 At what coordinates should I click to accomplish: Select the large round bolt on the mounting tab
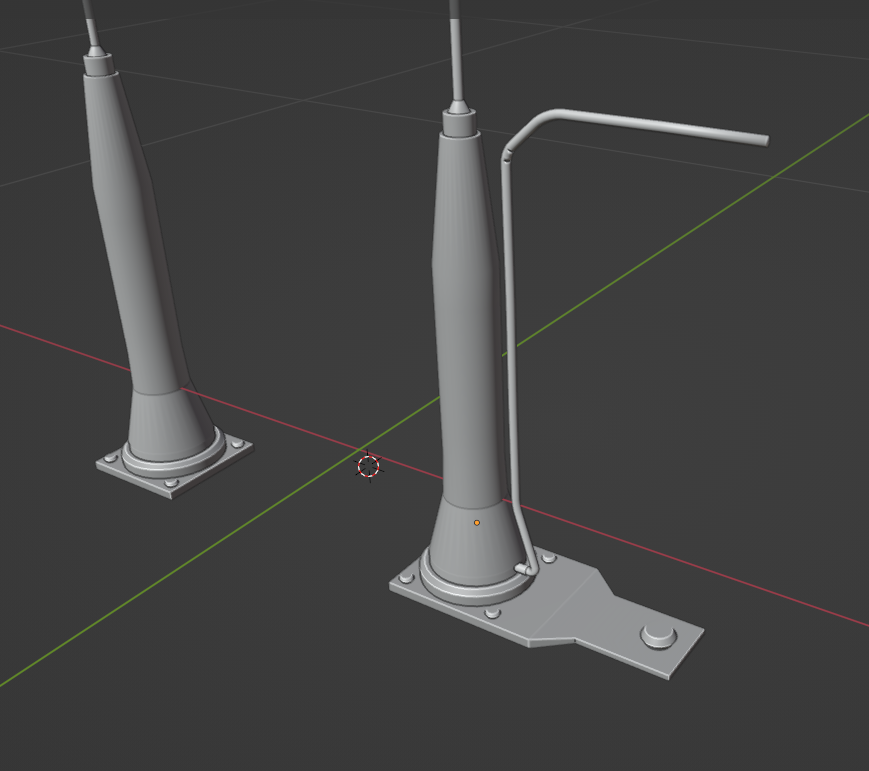coord(658,633)
